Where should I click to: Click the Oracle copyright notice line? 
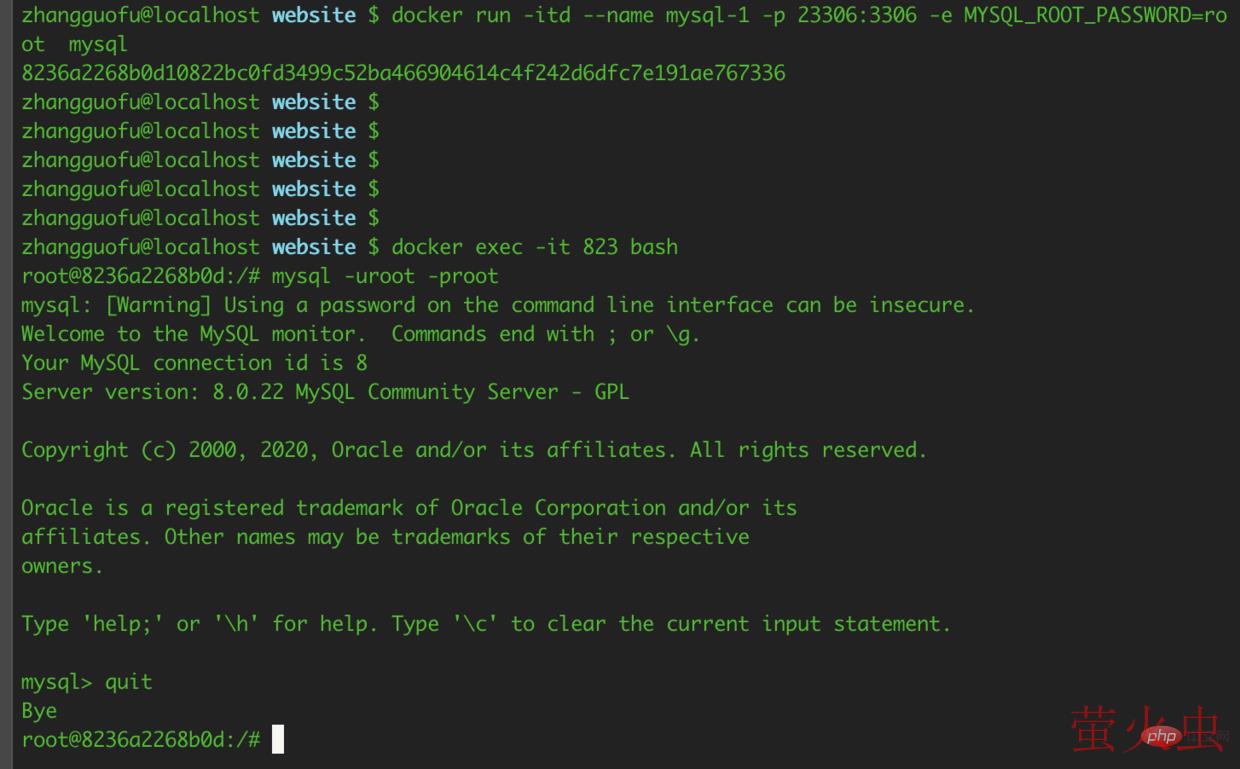474,450
